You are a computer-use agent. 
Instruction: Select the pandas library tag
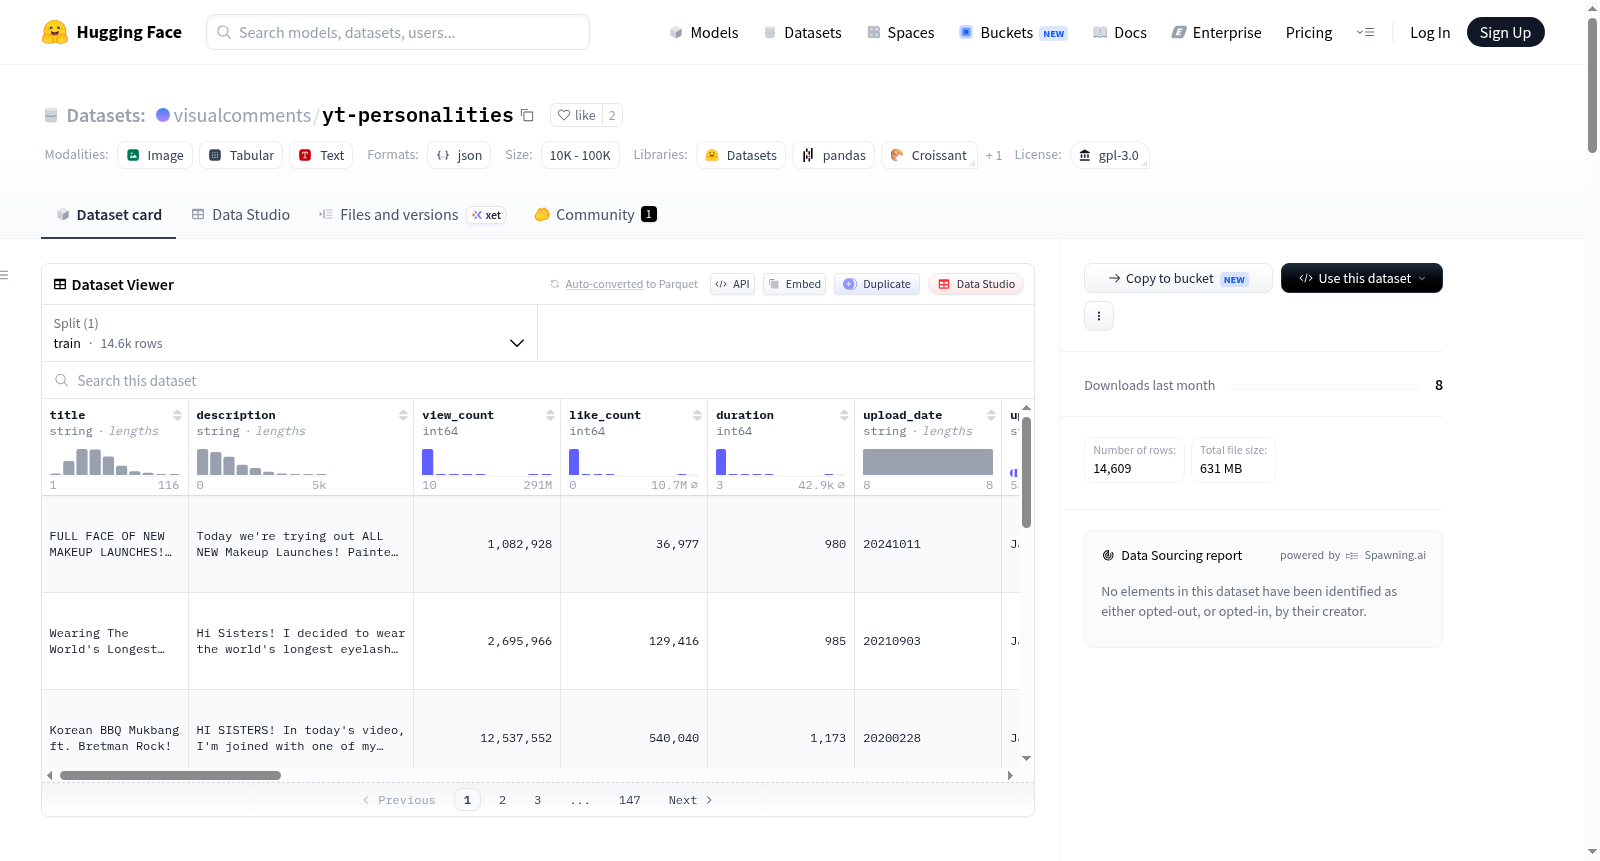[x=834, y=155]
